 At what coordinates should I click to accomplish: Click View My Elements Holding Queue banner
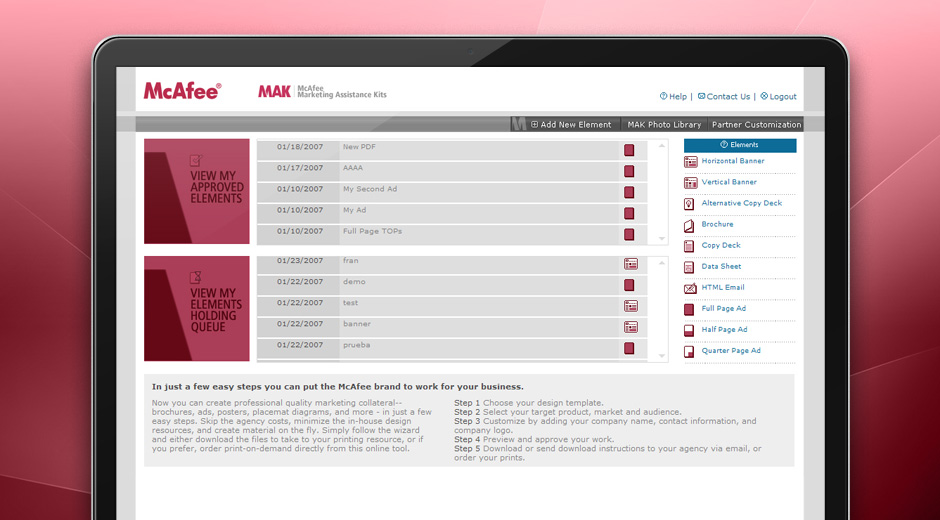[x=197, y=308]
